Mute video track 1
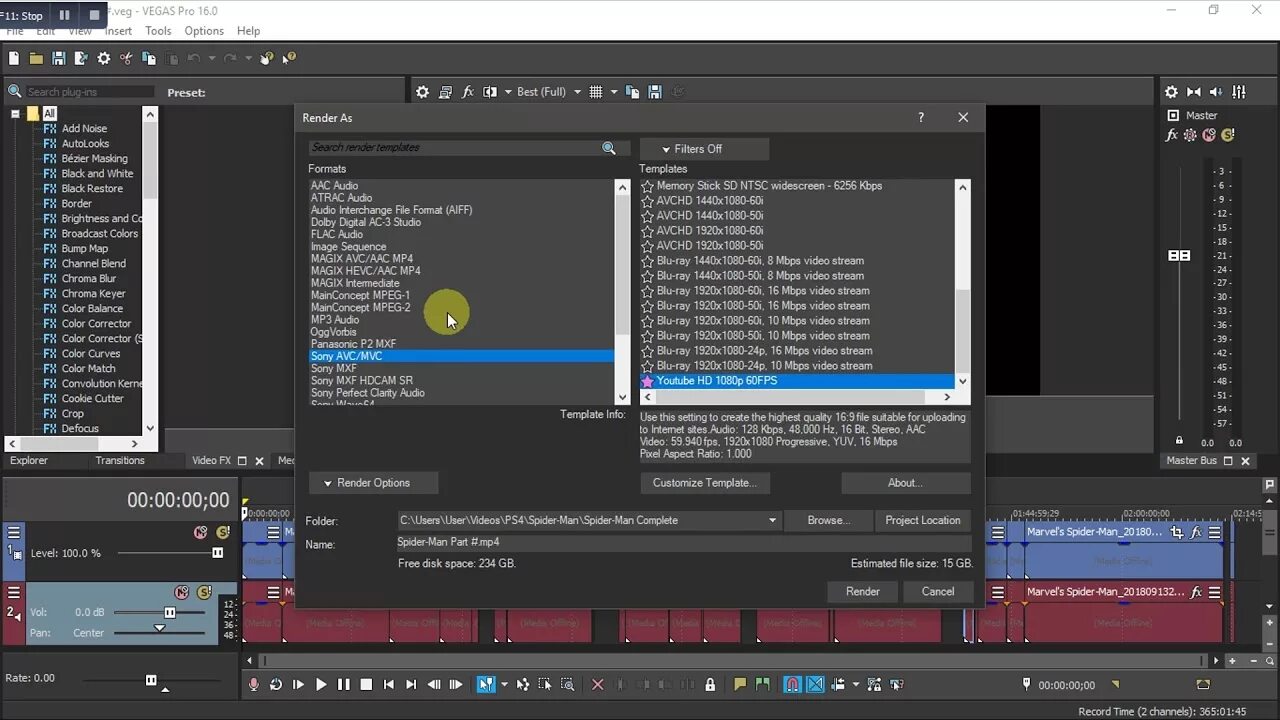 click(200, 533)
